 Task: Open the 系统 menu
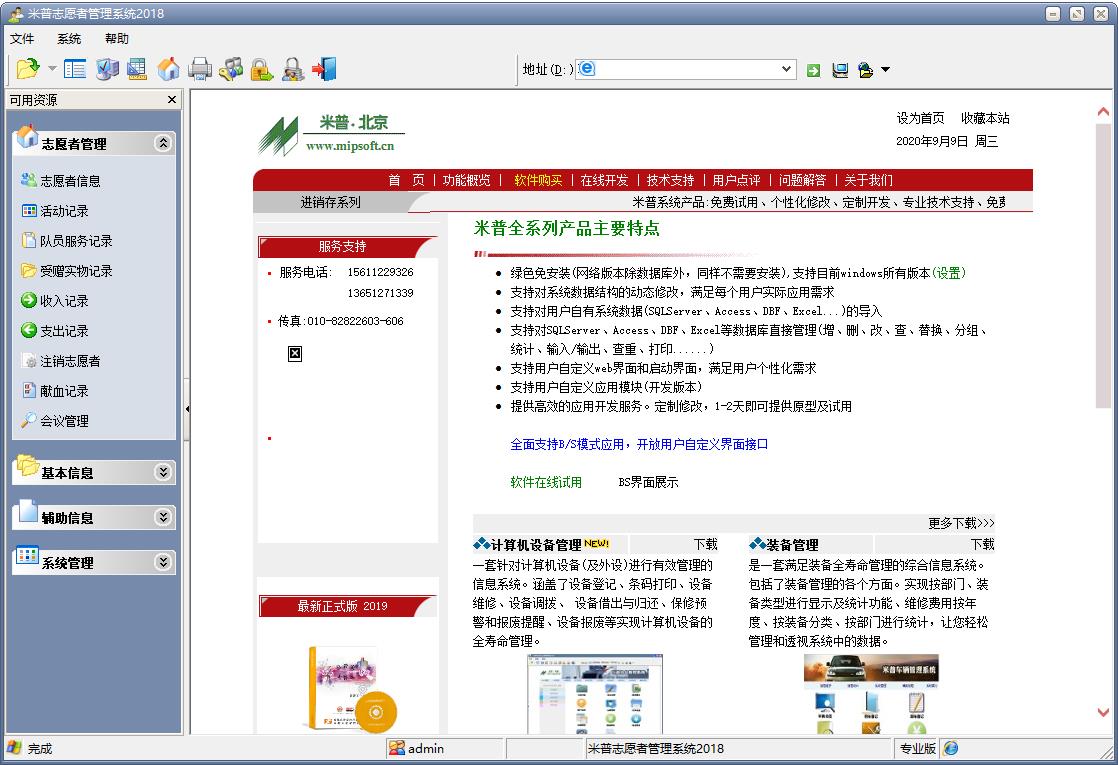point(68,38)
